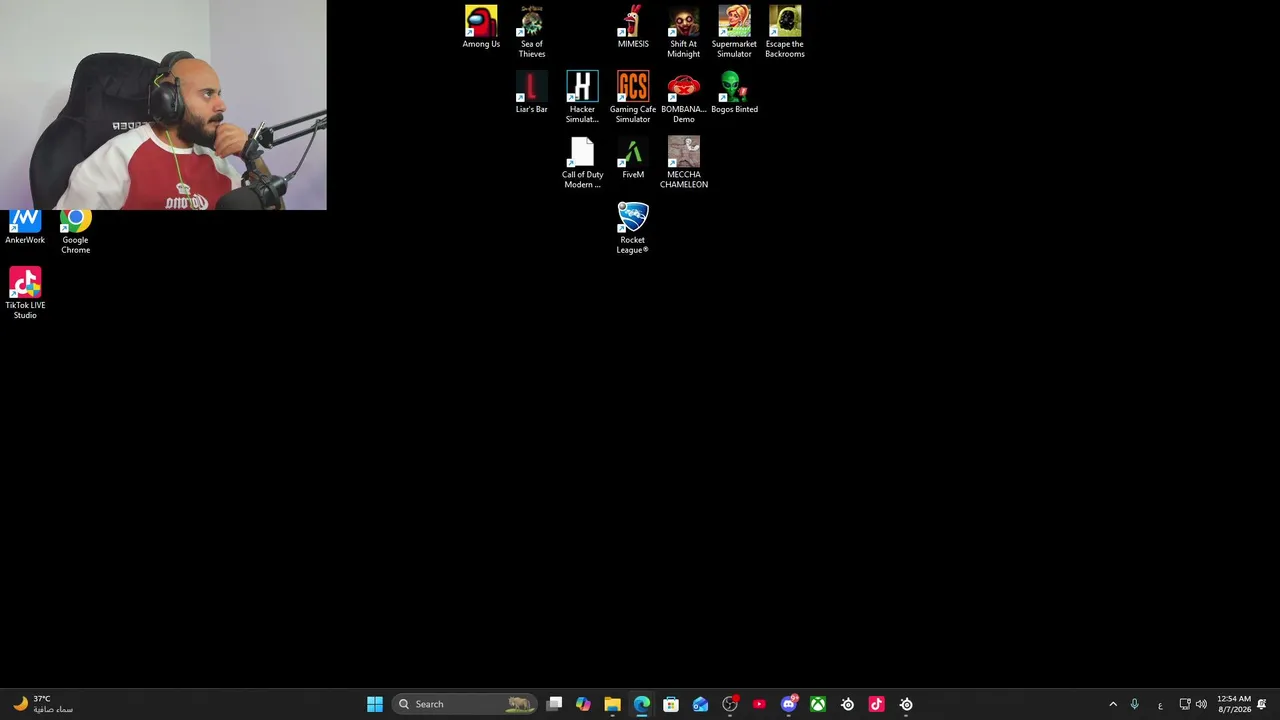Select the MIMESIS game shortcut
This screenshot has width=1280, height=720.
[x=633, y=27]
